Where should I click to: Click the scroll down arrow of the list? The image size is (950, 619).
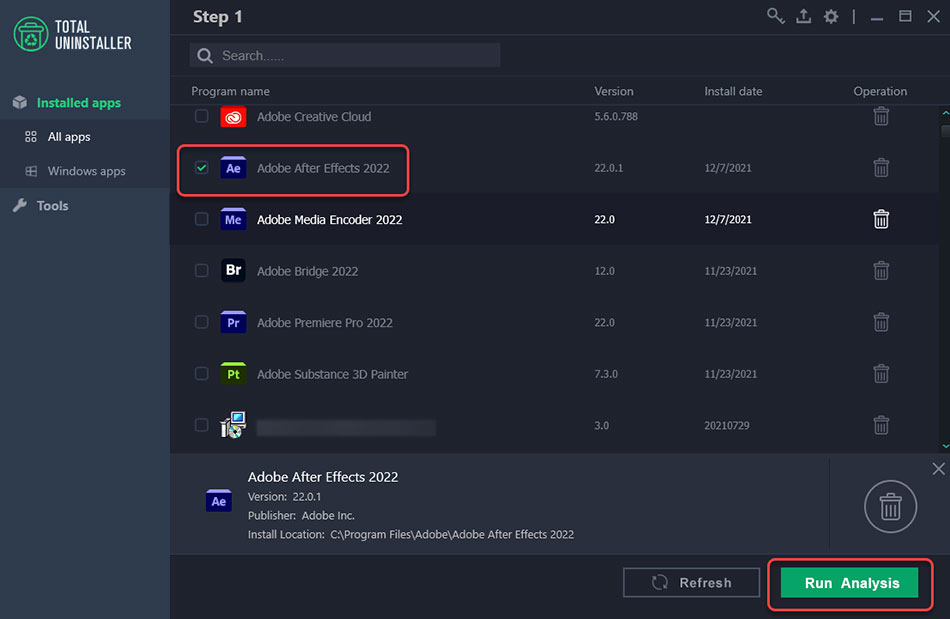[945, 446]
